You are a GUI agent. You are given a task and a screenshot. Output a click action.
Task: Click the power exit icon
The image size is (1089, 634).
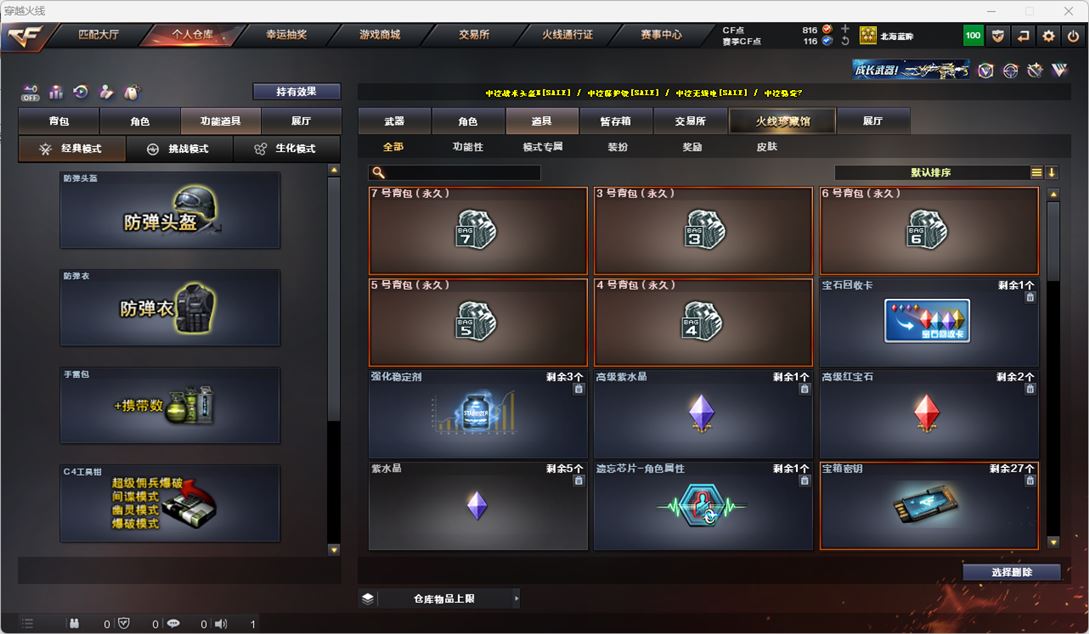tap(1073, 36)
